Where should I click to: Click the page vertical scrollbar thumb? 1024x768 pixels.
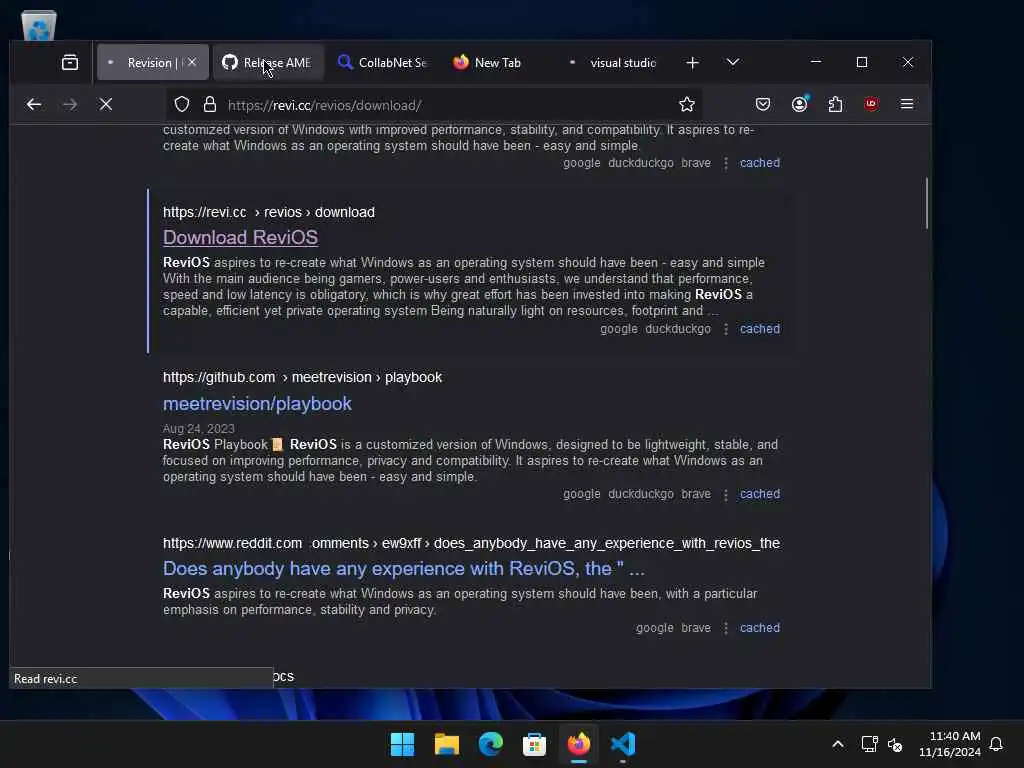926,203
